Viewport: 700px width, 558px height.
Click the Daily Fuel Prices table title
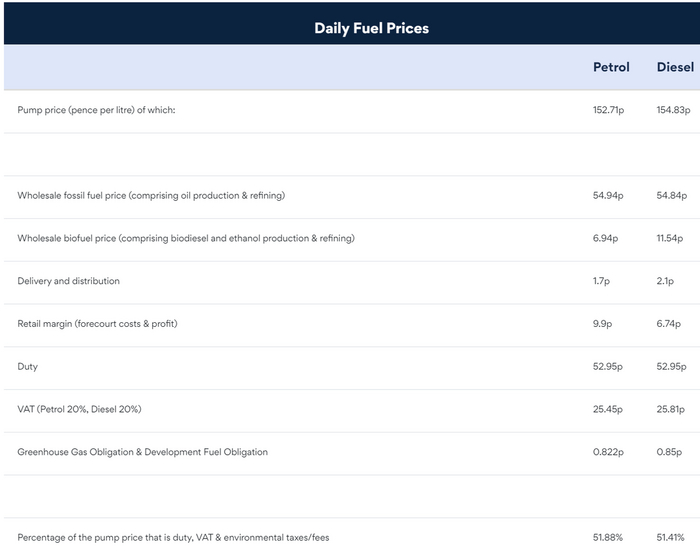click(371, 28)
